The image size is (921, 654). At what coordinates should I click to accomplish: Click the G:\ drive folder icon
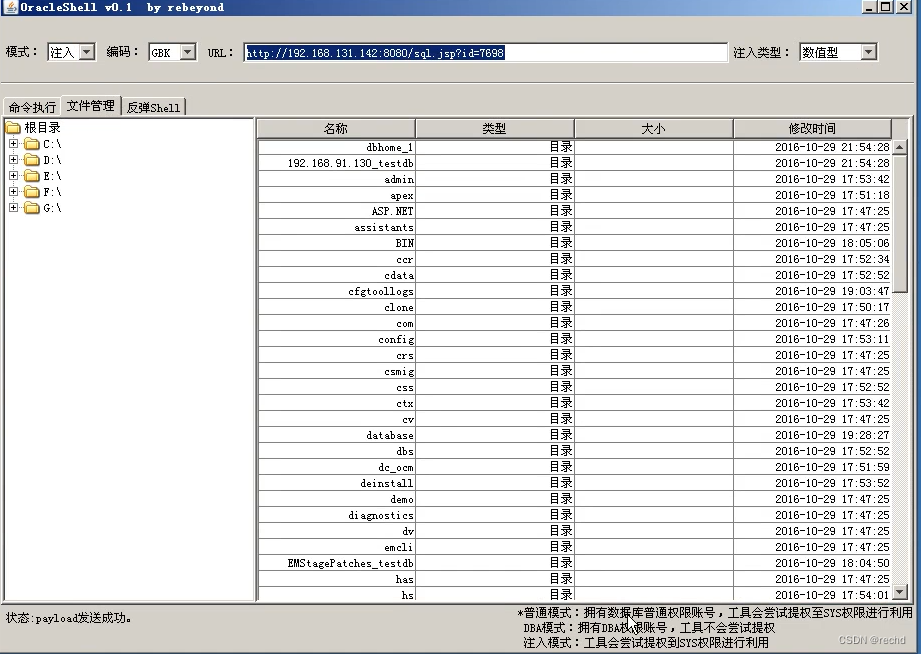coord(32,207)
